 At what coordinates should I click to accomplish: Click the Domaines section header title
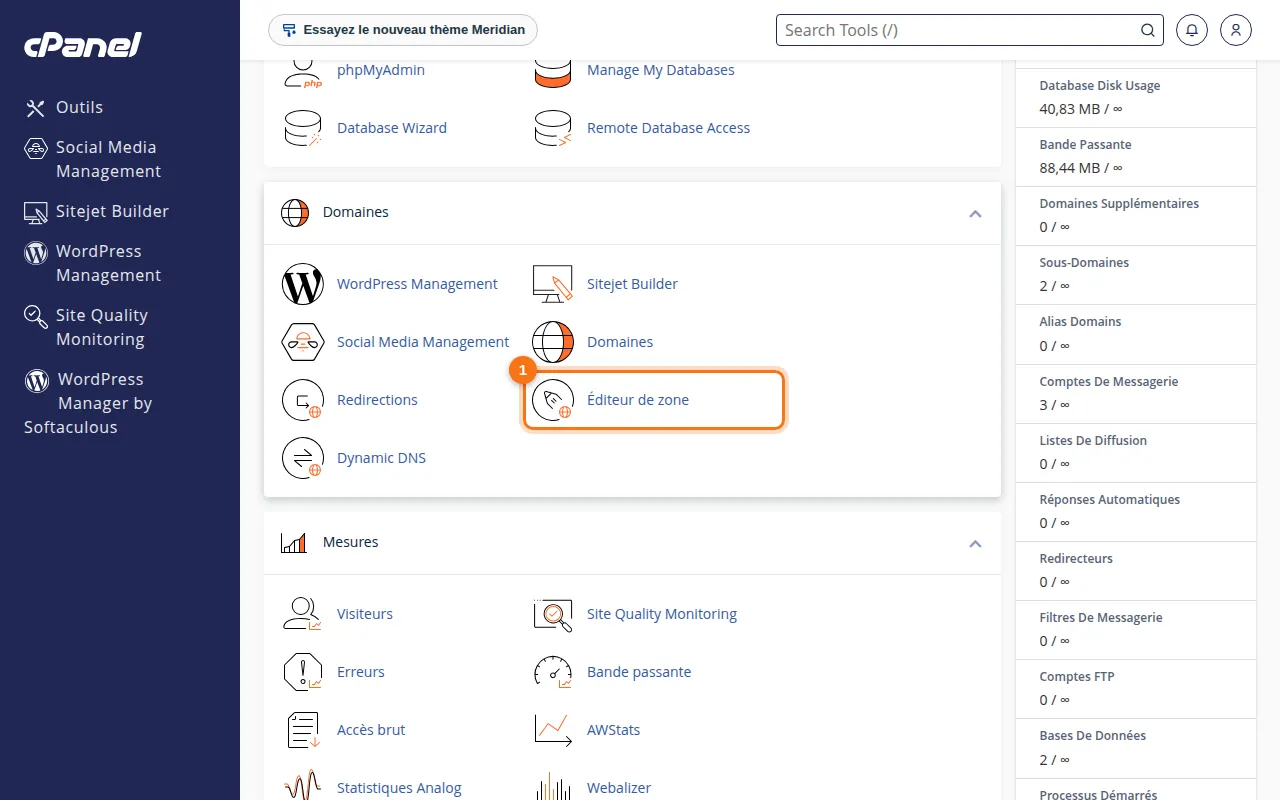[x=356, y=212]
